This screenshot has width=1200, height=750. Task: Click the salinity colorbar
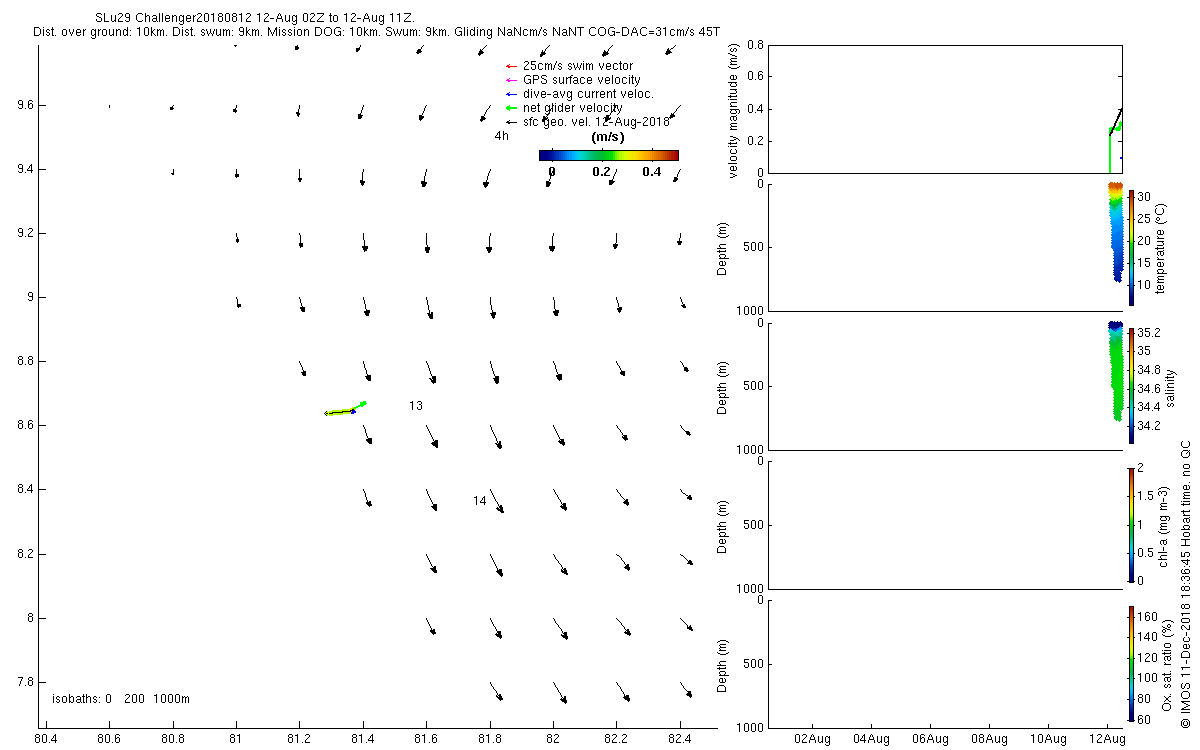[x=1131, y=385]
